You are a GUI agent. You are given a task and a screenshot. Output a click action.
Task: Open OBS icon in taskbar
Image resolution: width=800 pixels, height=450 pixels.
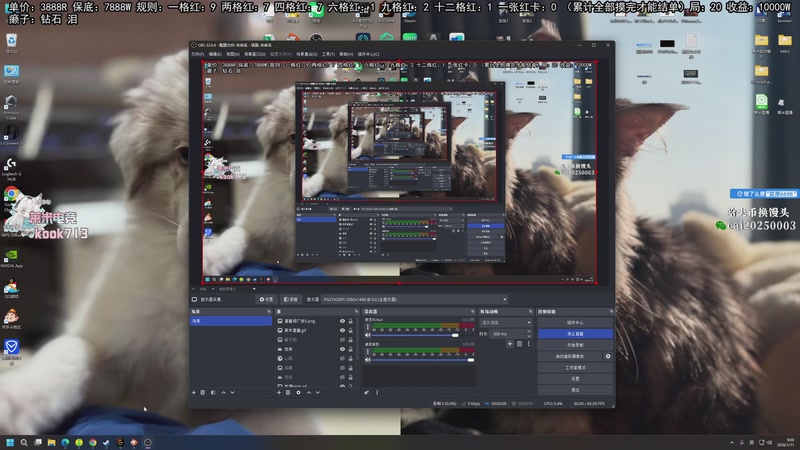pos(147,442)
